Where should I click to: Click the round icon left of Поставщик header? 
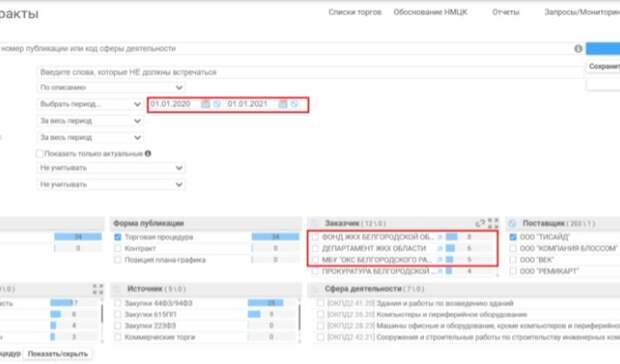click(512, 223)
